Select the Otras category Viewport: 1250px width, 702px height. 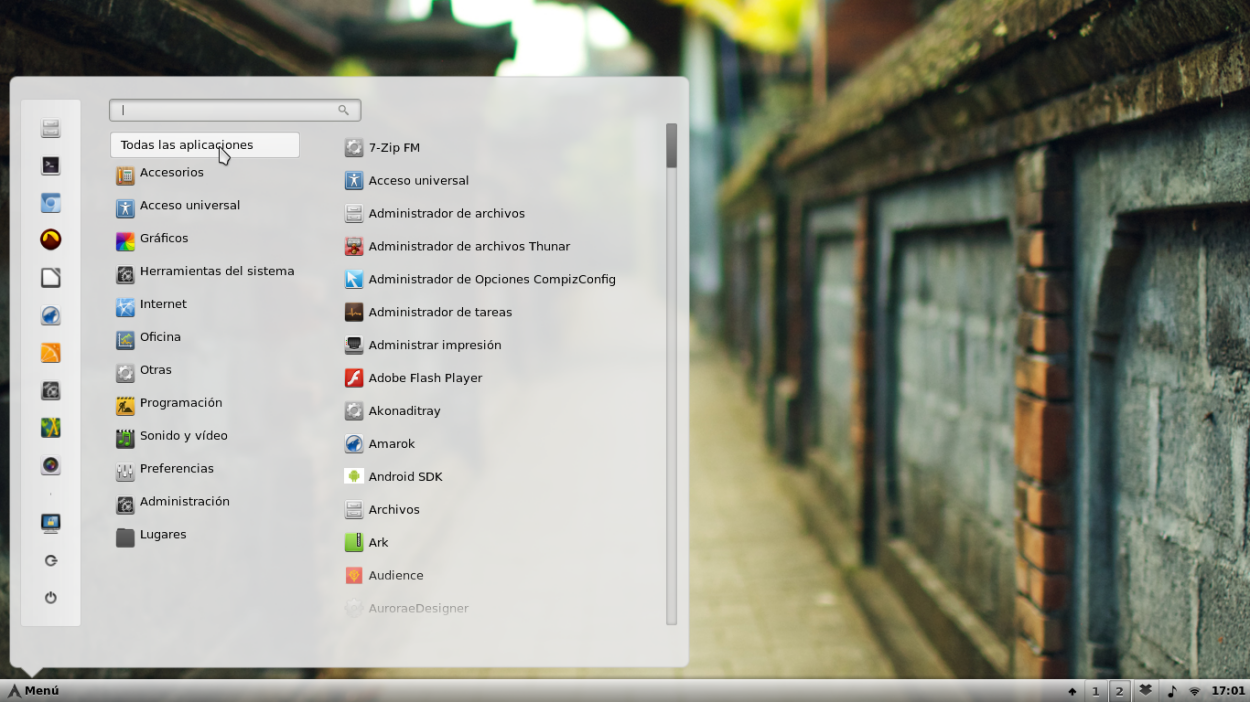click(144, 370)
